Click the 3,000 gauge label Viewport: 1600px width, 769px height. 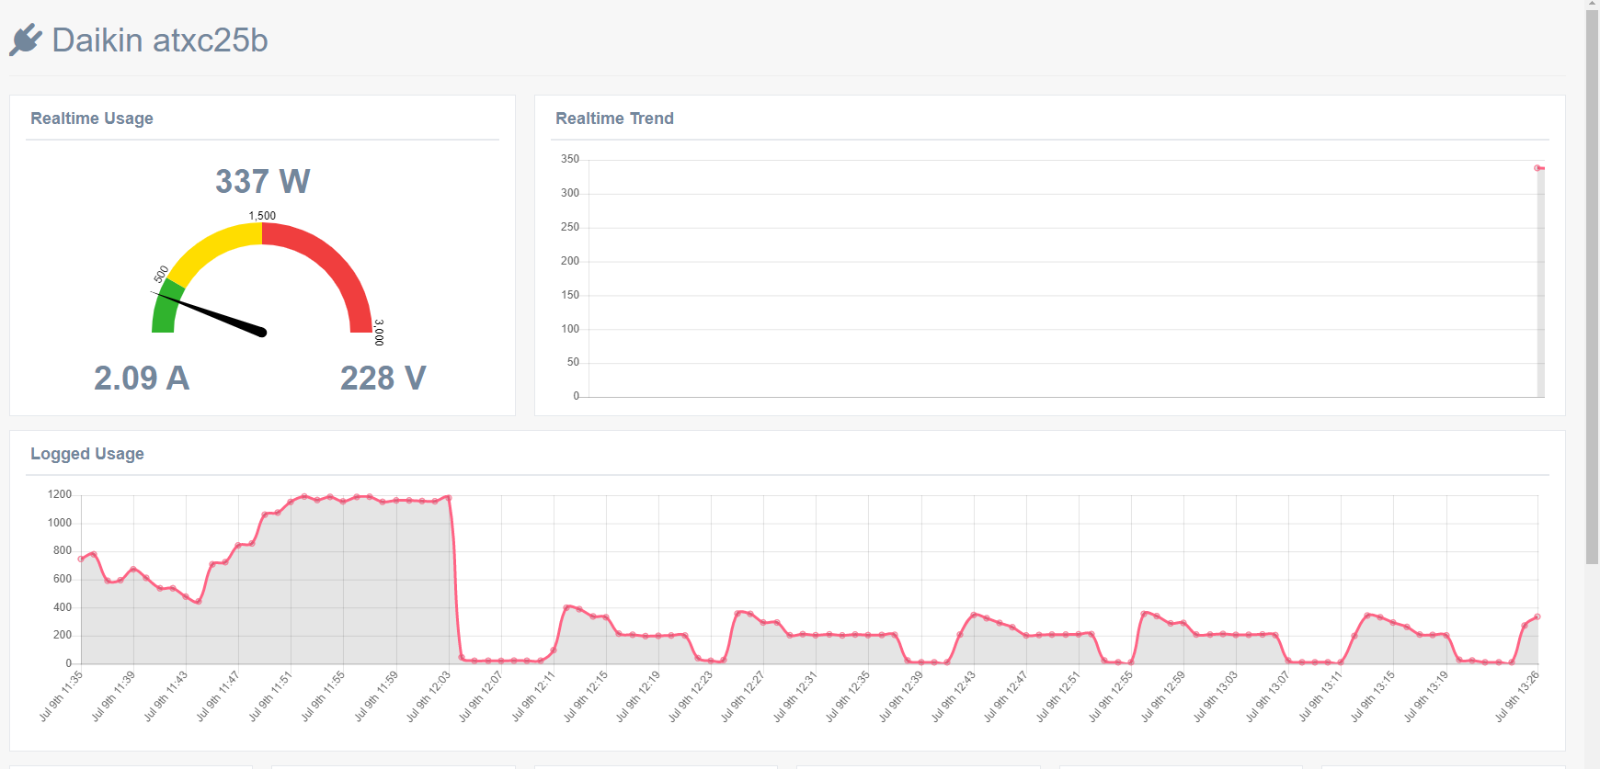click(x=379, y=333)
